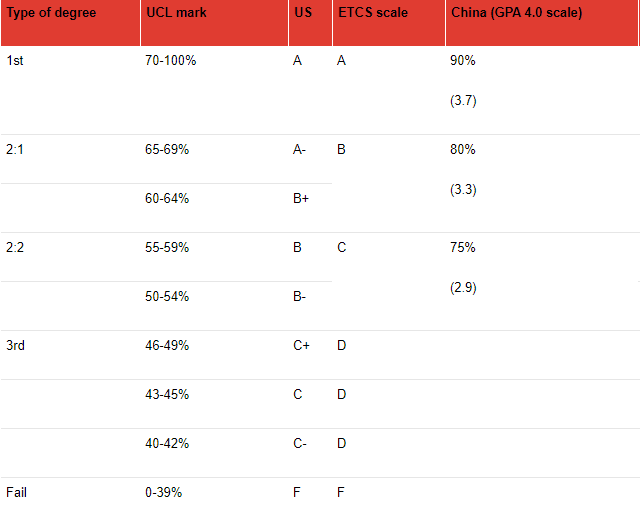Image resolution: width=640 pixels, height=521 pixels.
Task: Select the "UCL mark" column header
Action: pos(176,13)
